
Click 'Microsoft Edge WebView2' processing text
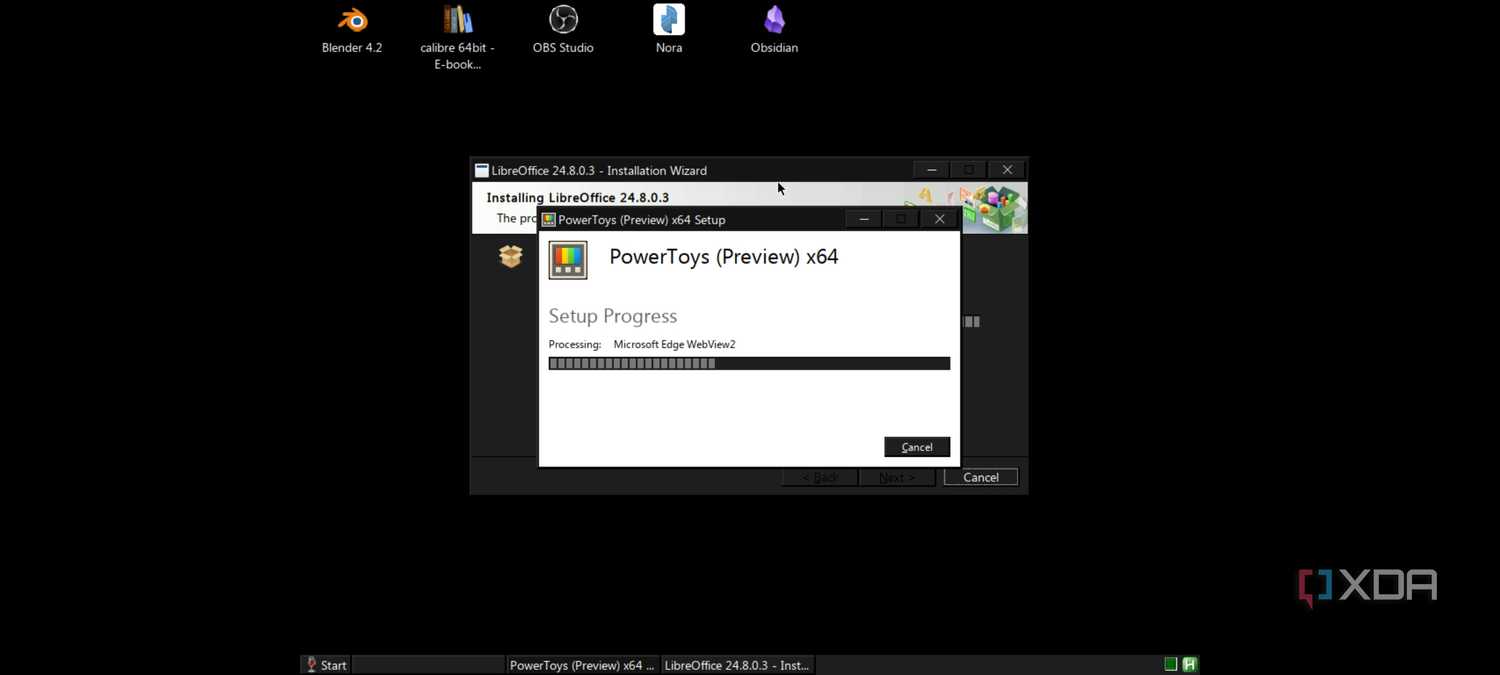point(674,344)
